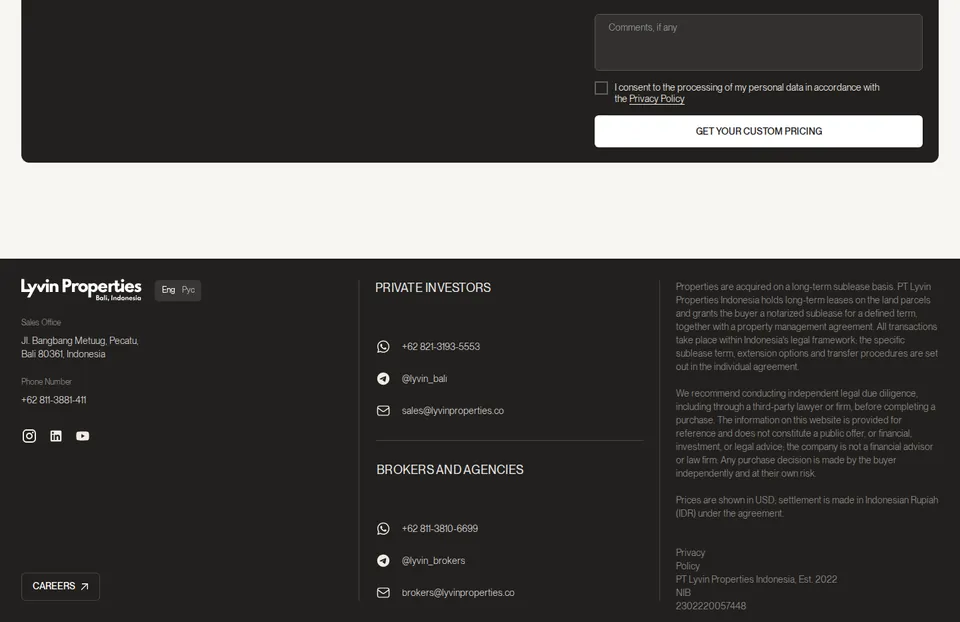
Task: Submit with Get Your Custom Pricing button
Action: [759, 131]
